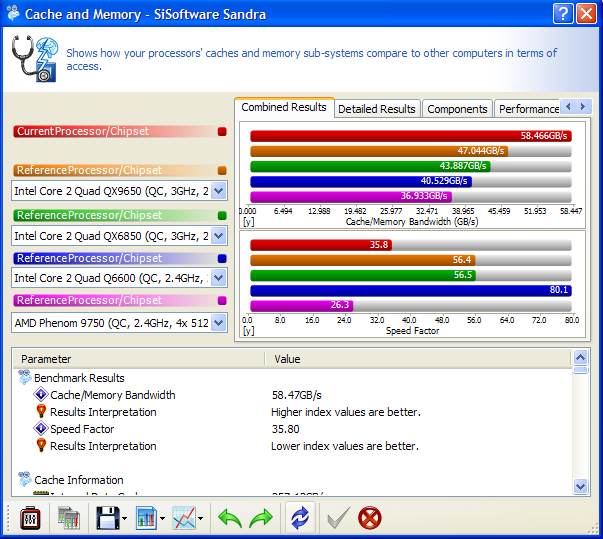Image resolution: width=603 pixels, height=539 pixels.
Task: Click the Higher index values are better text
Action: tap(346, 412)
